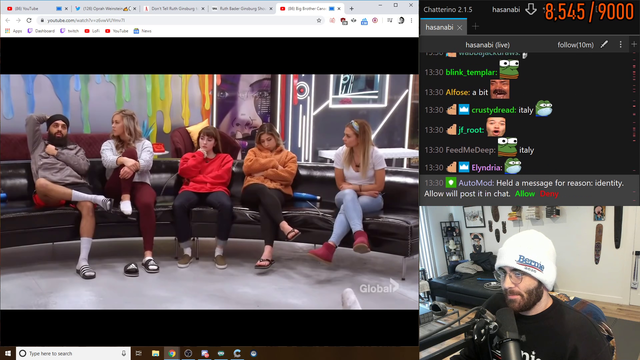Open the "Don't Tell Ruth Ginsburg" tab
640x360 pixels.
pos(173,8)
